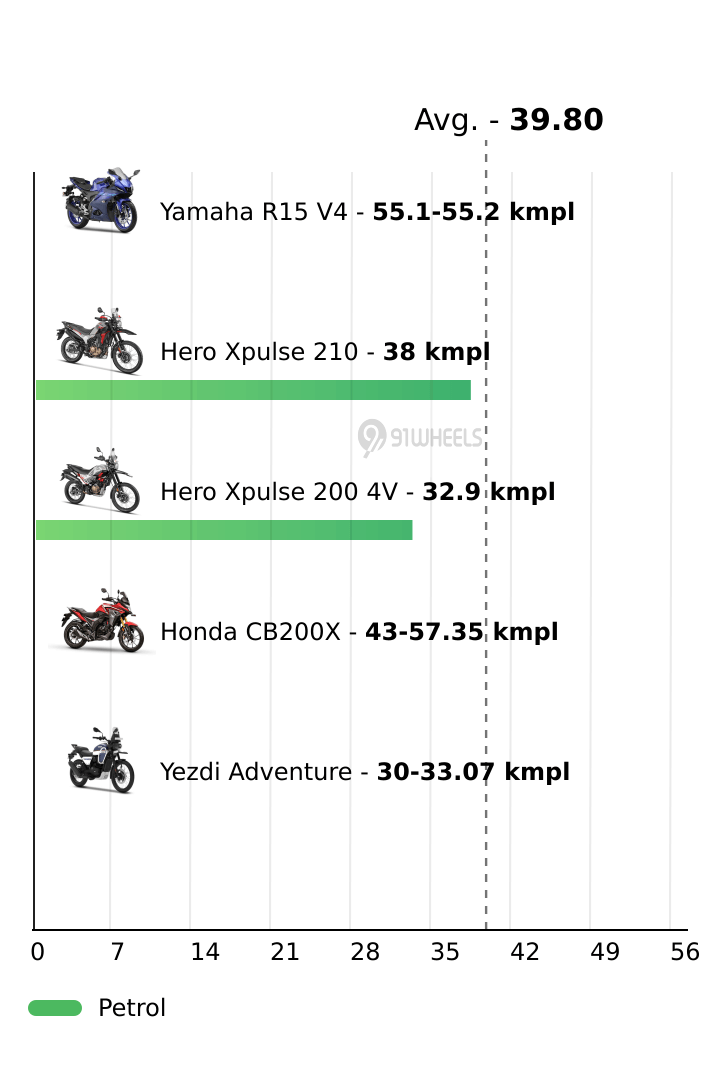
Task: Click the Yezdi Adventure motorcycle image
Action: click(x=100, y=761)
